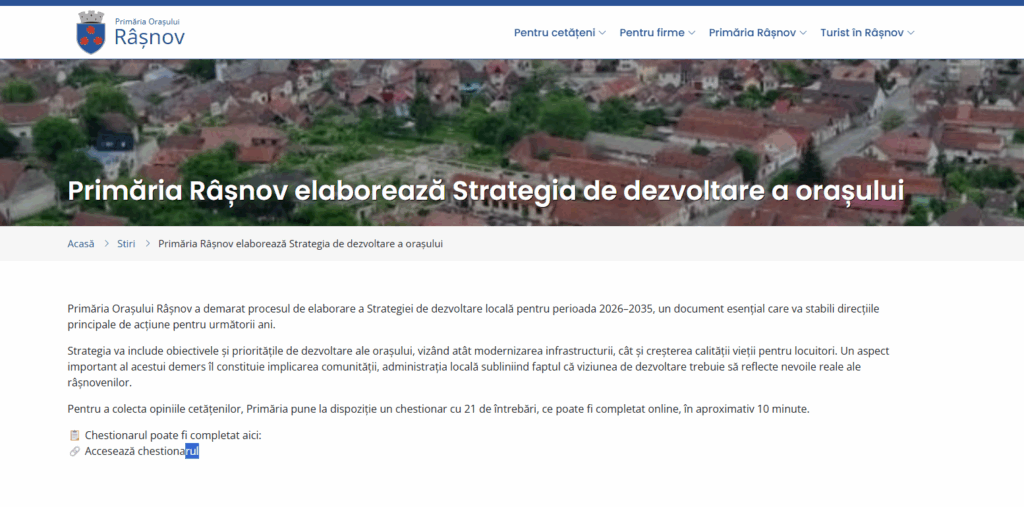Open the "Pentru cetățeni" menu

554,33
